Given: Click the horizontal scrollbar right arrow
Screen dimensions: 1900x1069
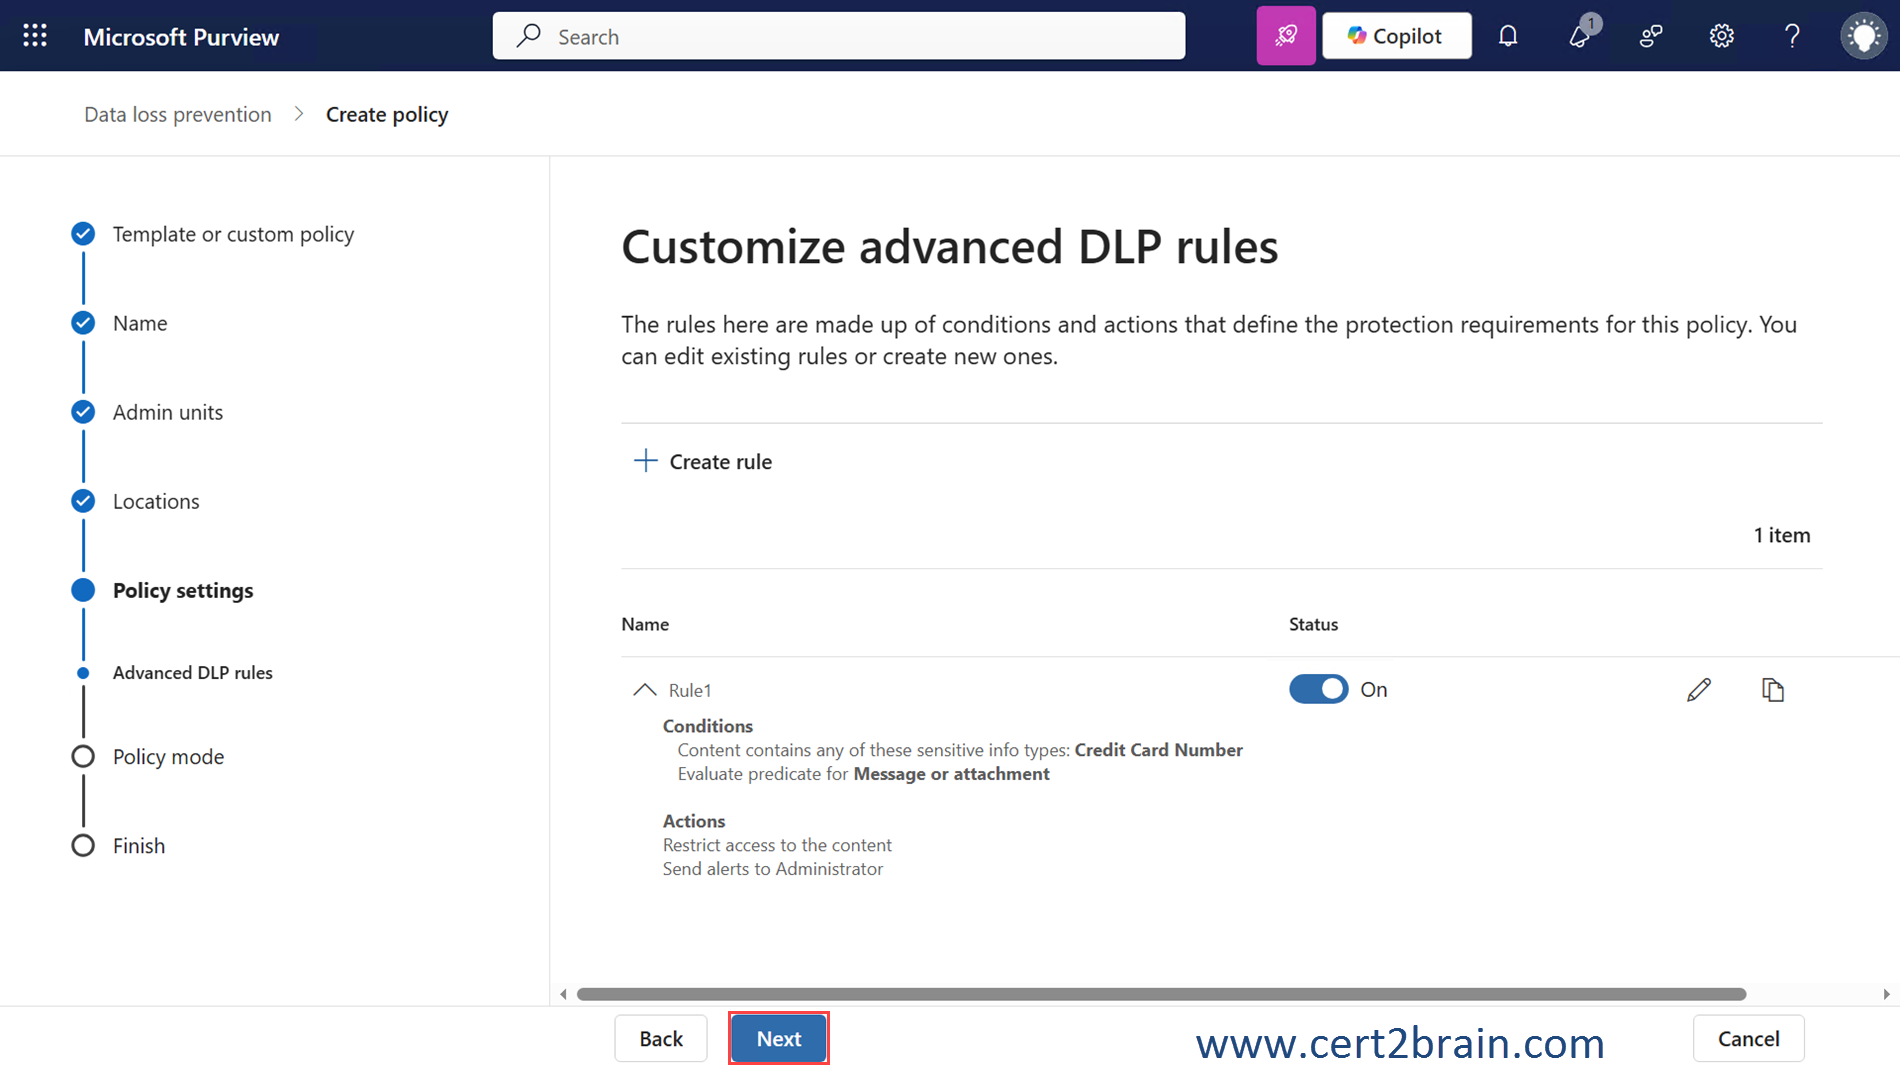Looking at the screenshot, I should coord(1886,994).
